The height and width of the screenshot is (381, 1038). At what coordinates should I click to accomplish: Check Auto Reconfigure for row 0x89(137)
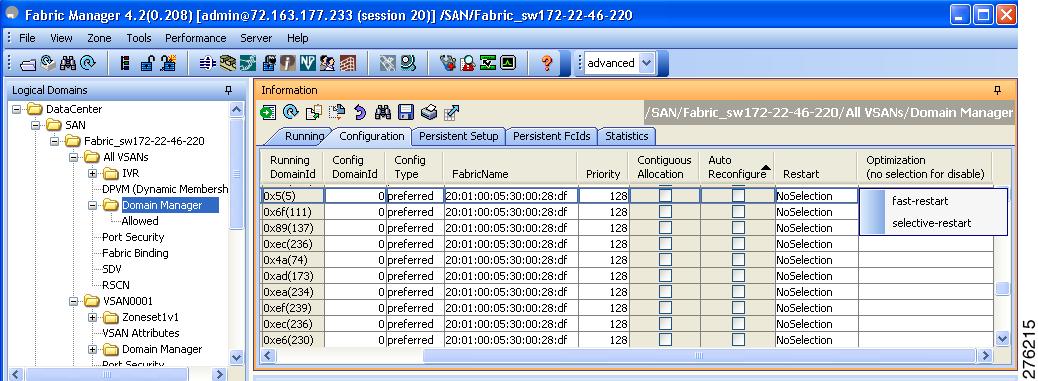[x=738, y=228]
